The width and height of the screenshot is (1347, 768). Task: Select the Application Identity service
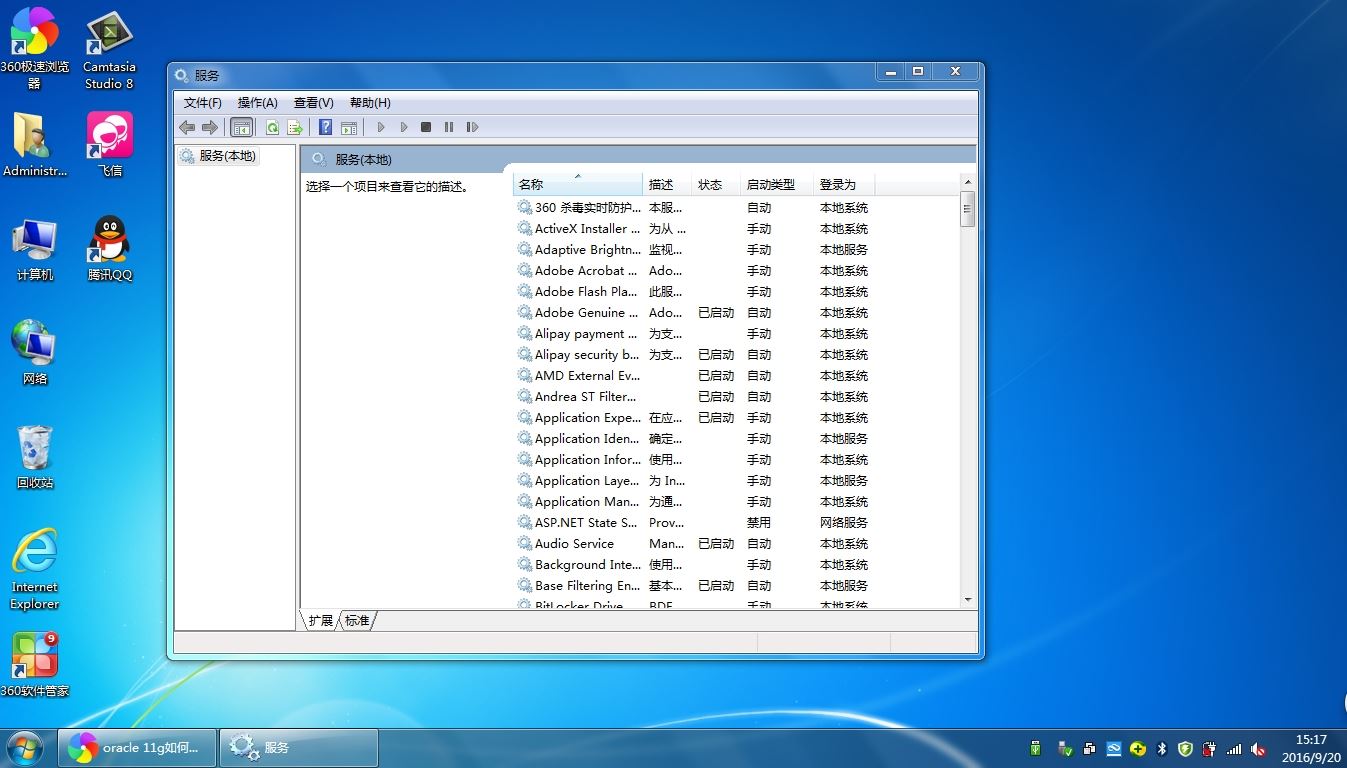[x=693, y=439]
